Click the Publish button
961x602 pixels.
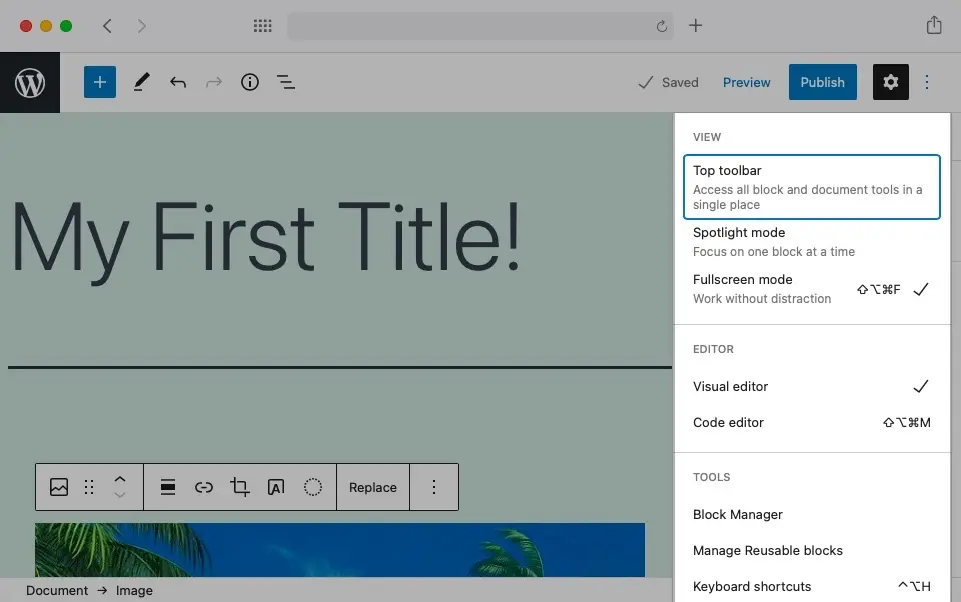pyautogui.click(x=822, y=82)
